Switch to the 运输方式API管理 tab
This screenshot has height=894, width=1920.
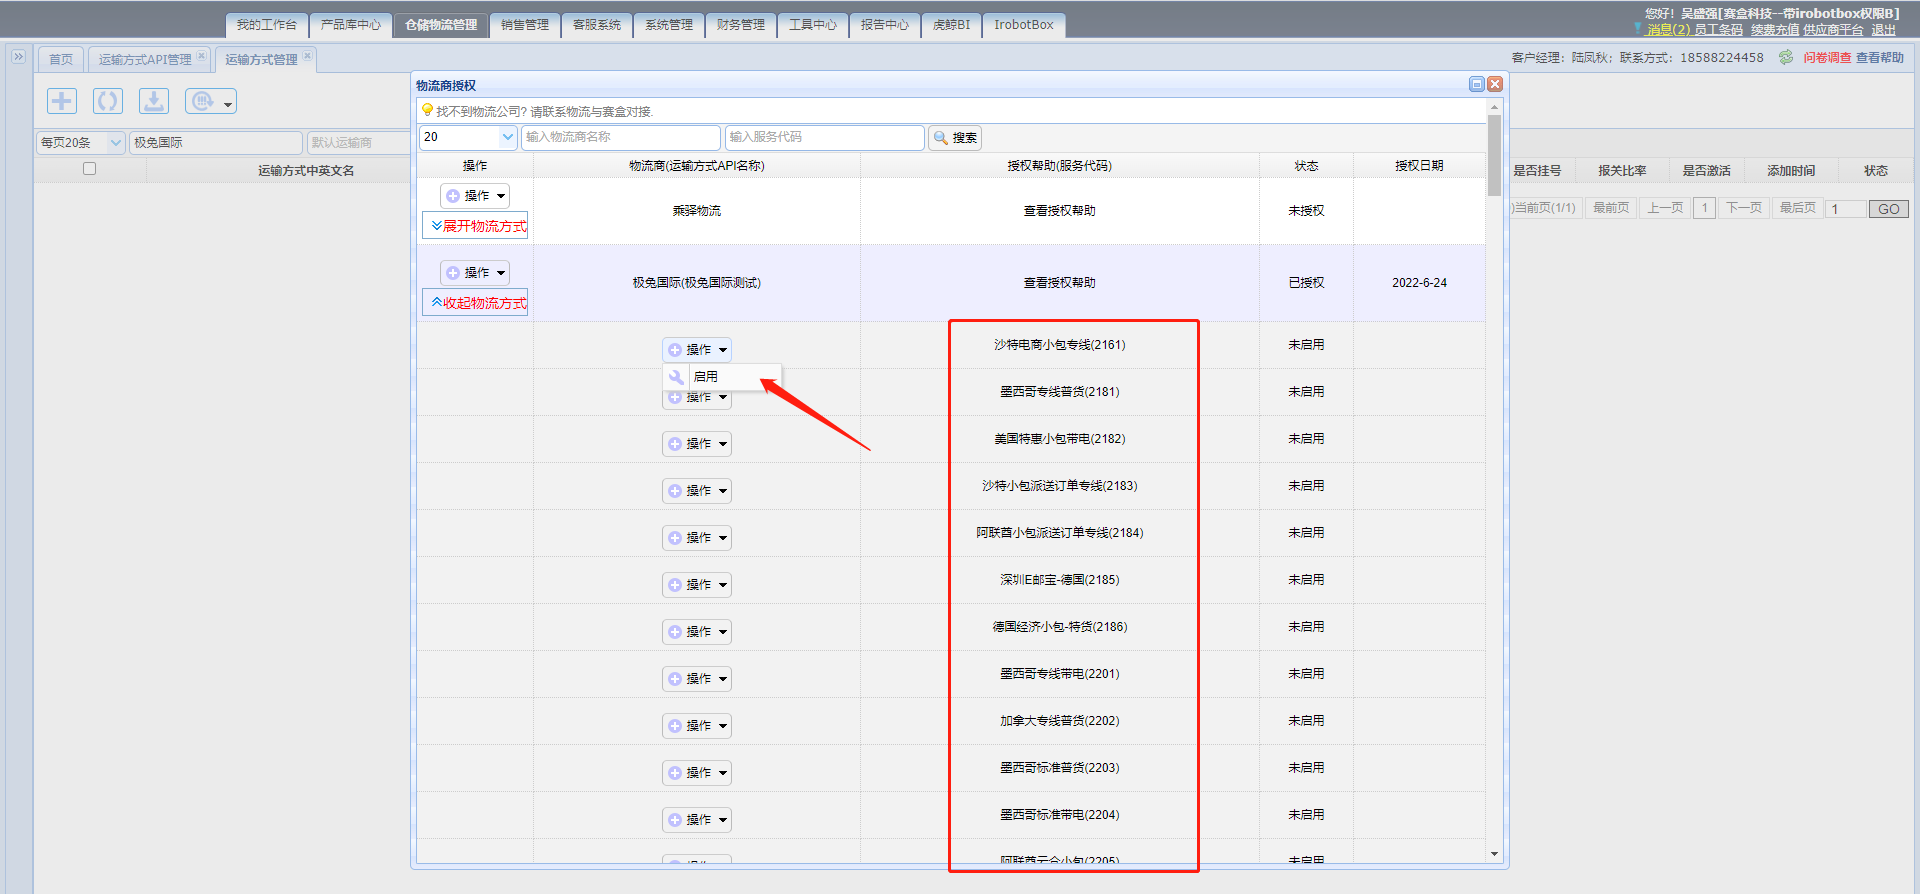pos(145,59)
